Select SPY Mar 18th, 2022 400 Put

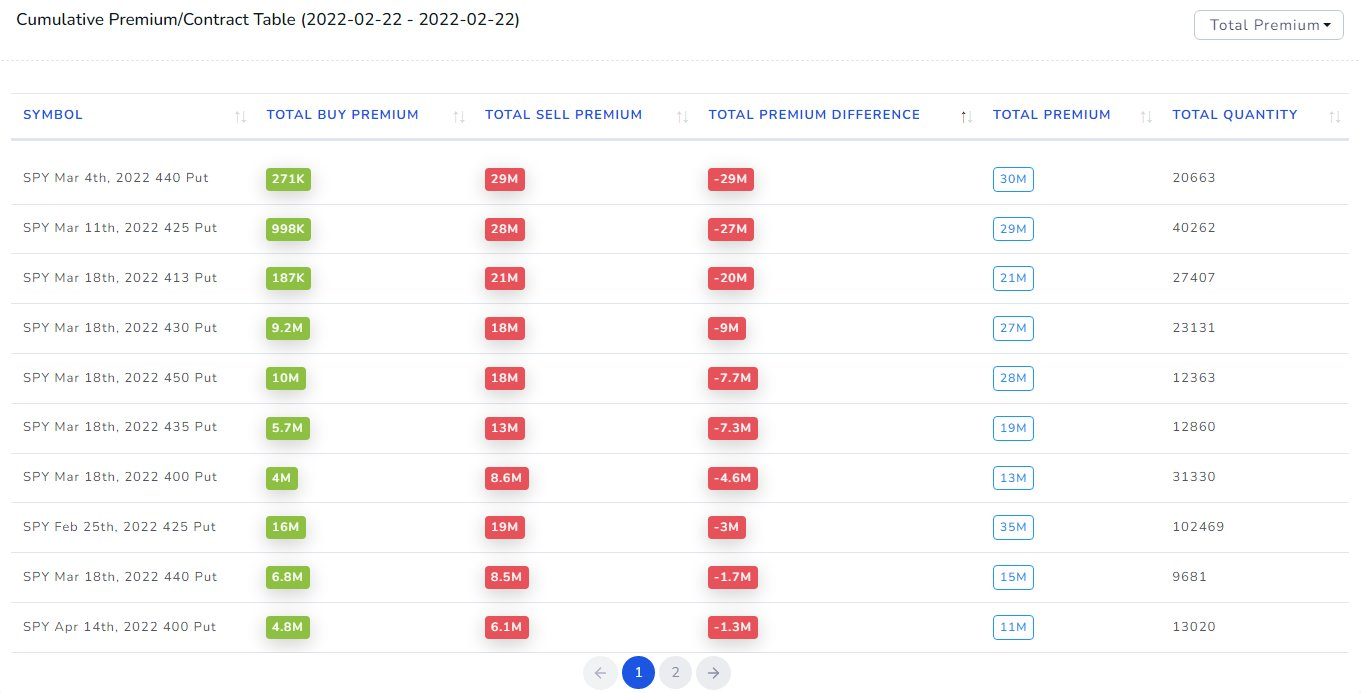(120, 477)
